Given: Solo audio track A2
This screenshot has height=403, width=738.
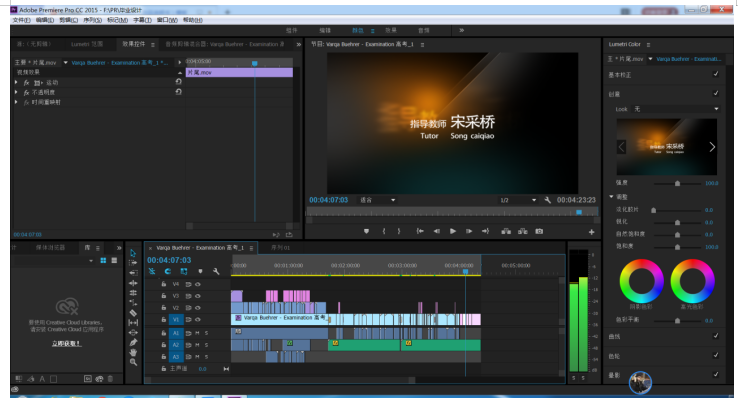Looking at the screenshot, I should [x=206, y=345].
